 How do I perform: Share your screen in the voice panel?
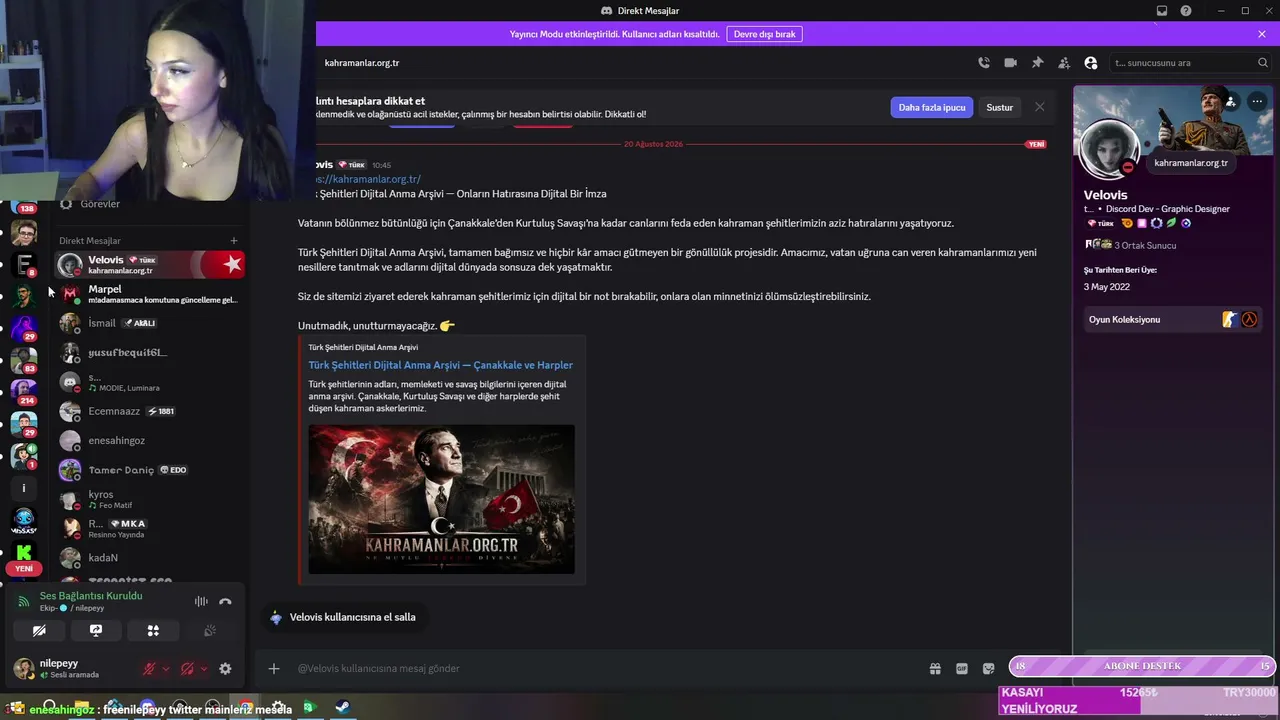pos(96,631)
